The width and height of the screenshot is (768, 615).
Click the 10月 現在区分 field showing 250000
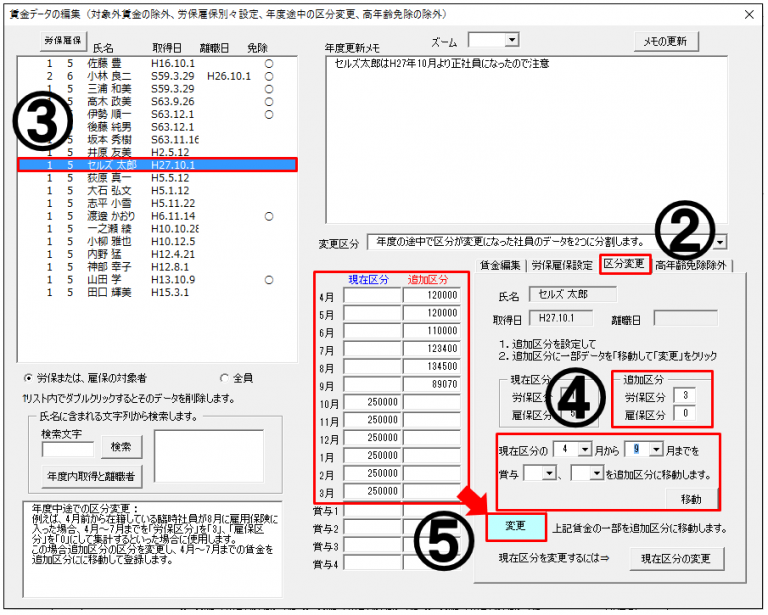pyautogui.click(x=372, y=402)
